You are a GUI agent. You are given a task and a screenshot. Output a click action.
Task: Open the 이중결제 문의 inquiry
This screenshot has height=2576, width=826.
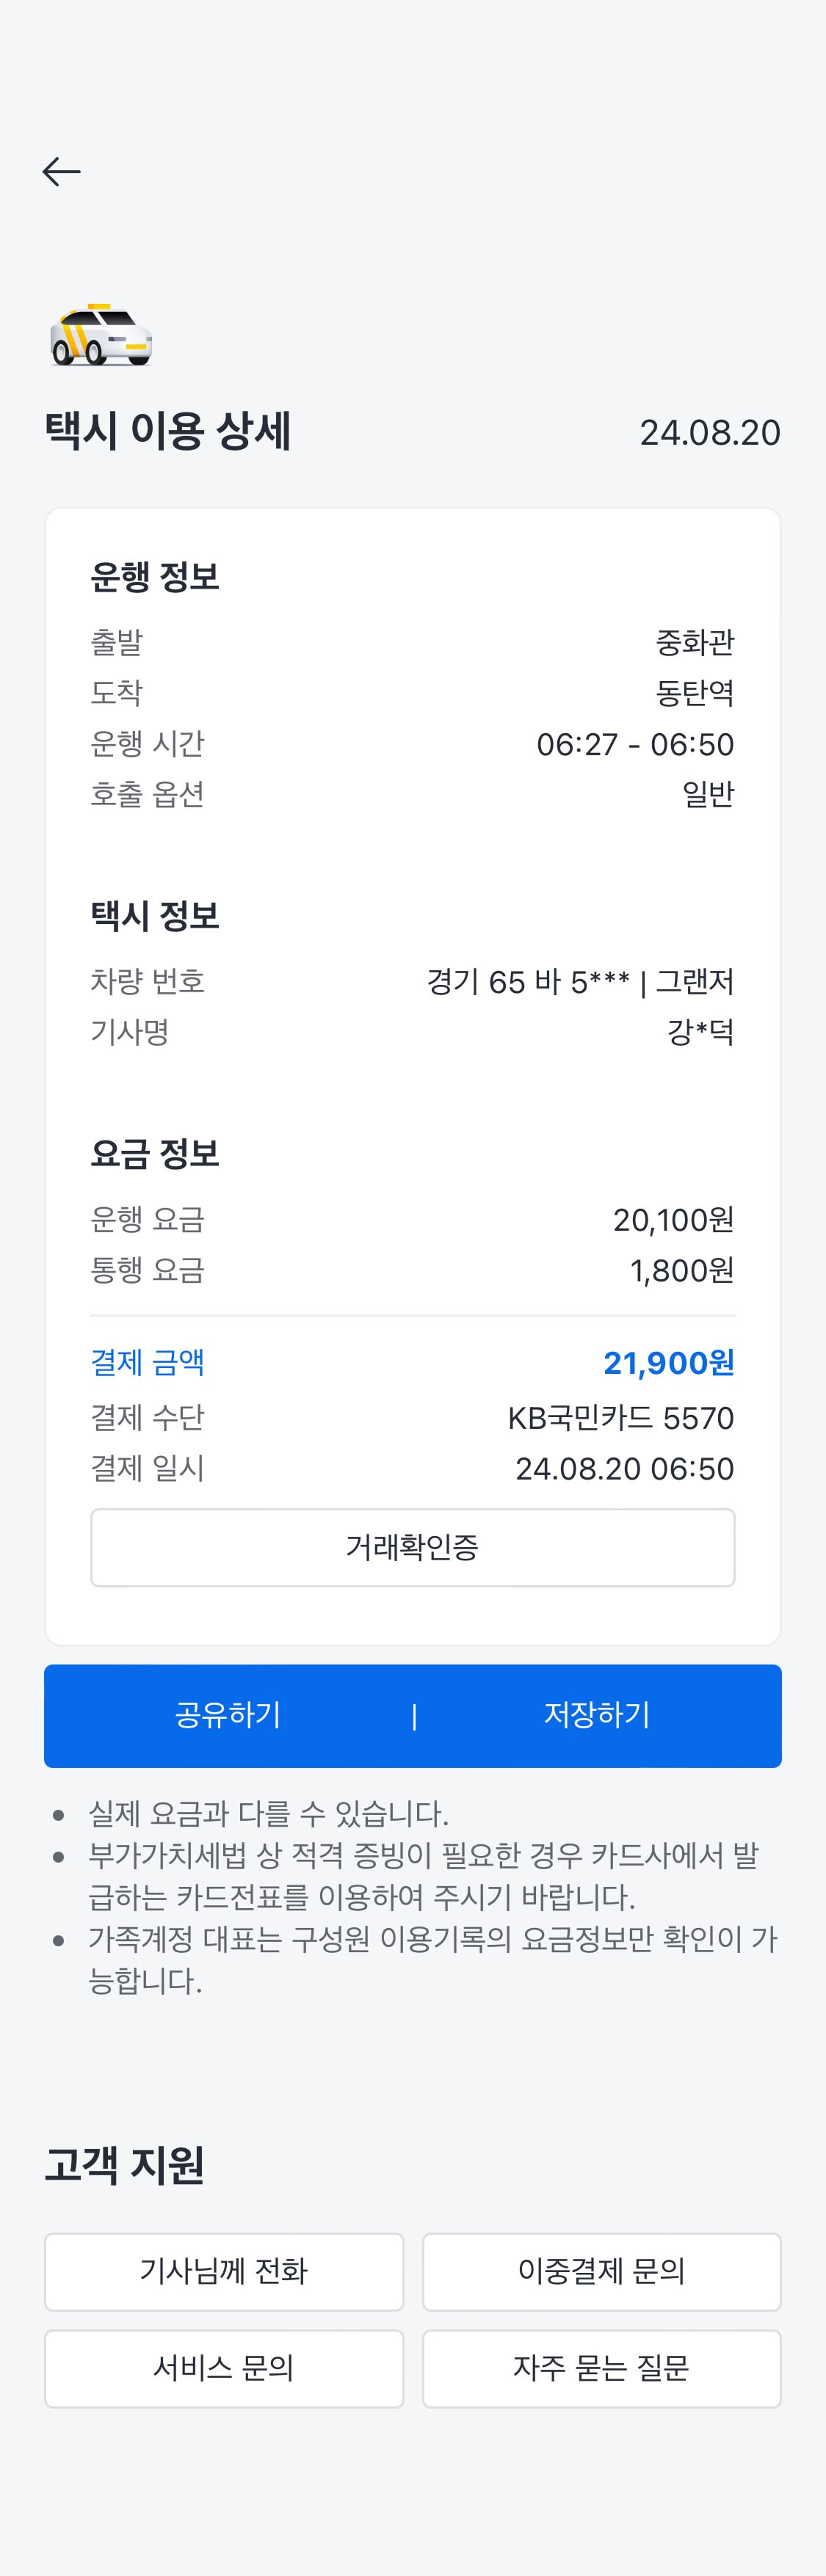tap(601, 2271)
